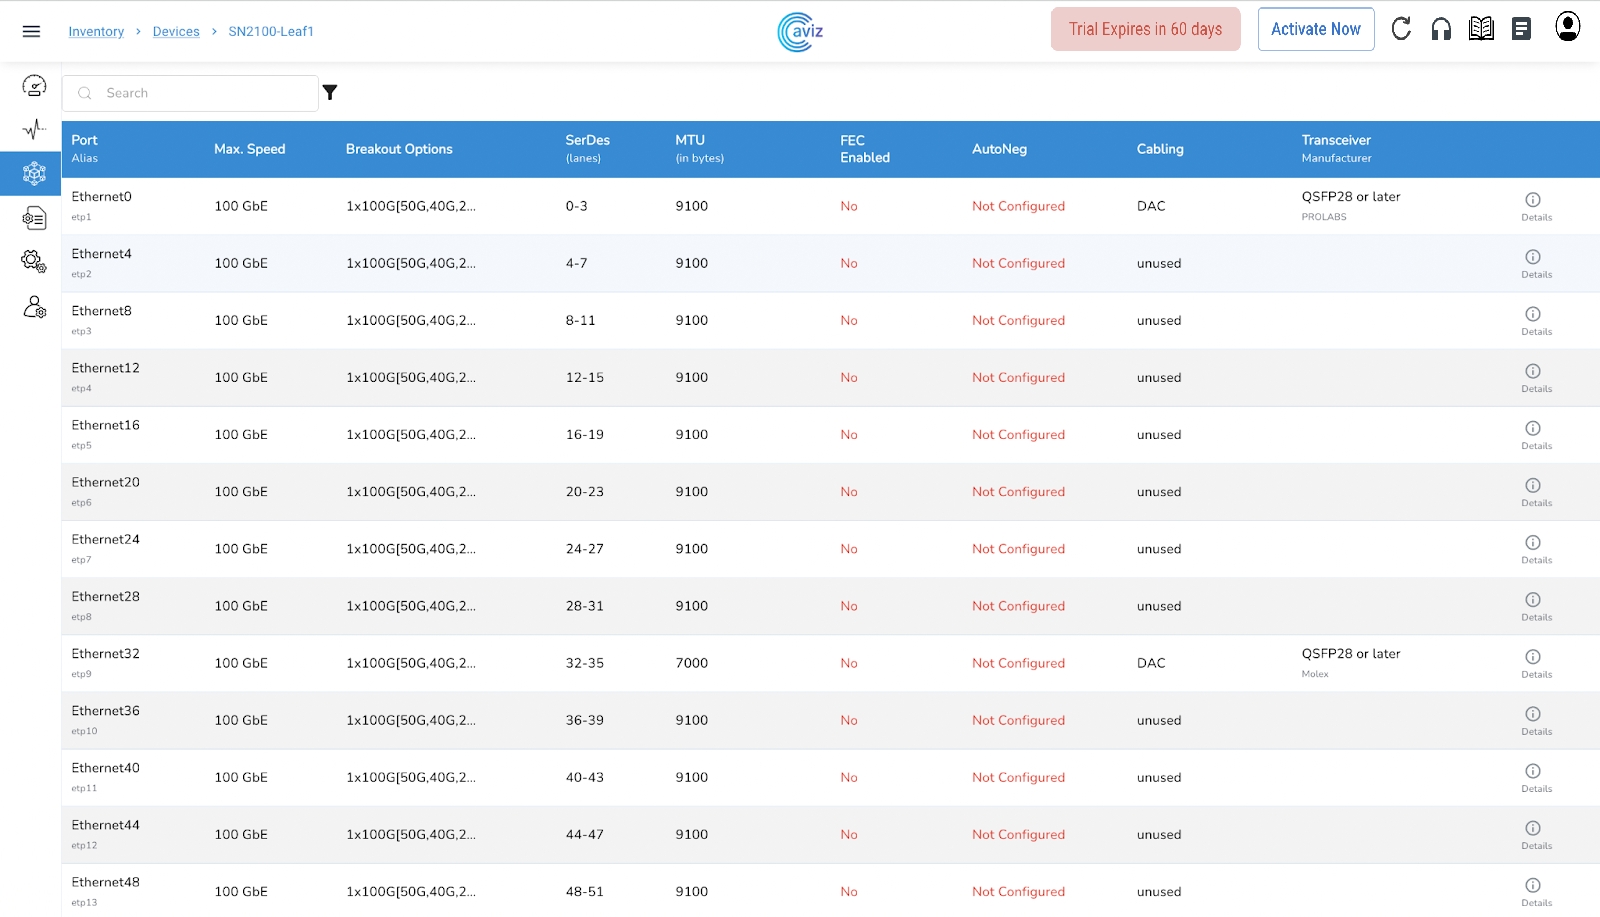
Task: Open the gears configuration sidebar icon
Action: tap(34, 261)
